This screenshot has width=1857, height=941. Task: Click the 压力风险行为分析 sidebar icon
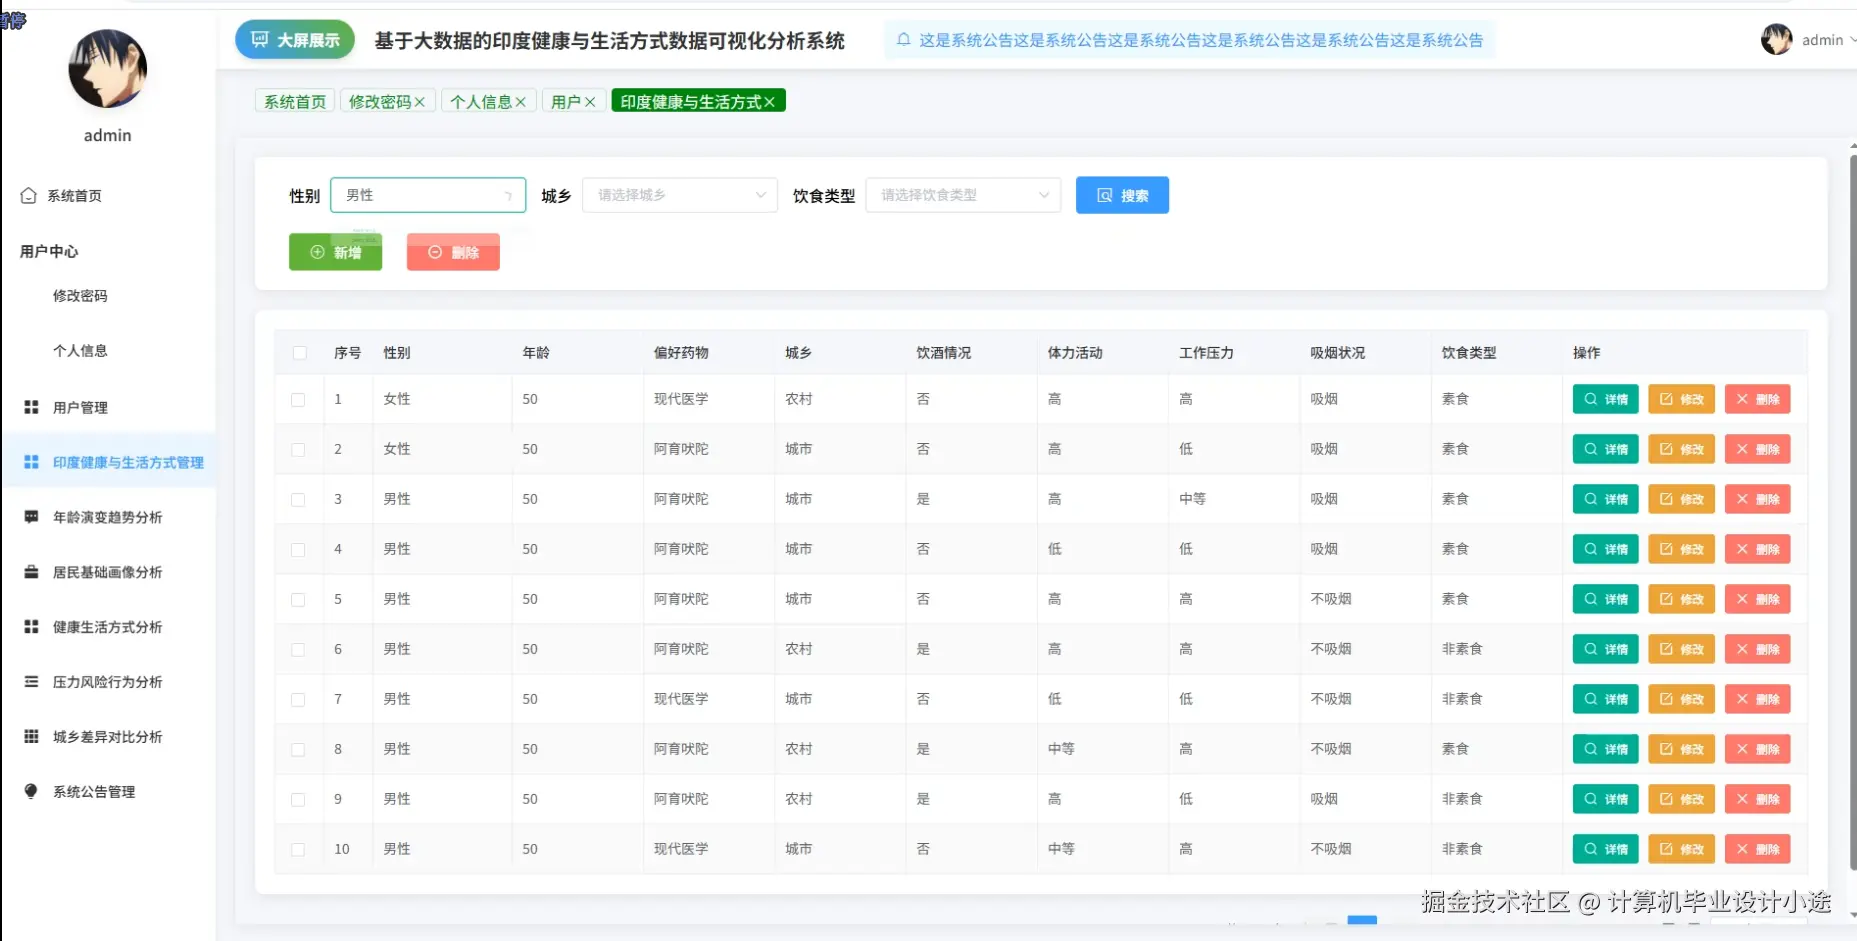(30, 681)
